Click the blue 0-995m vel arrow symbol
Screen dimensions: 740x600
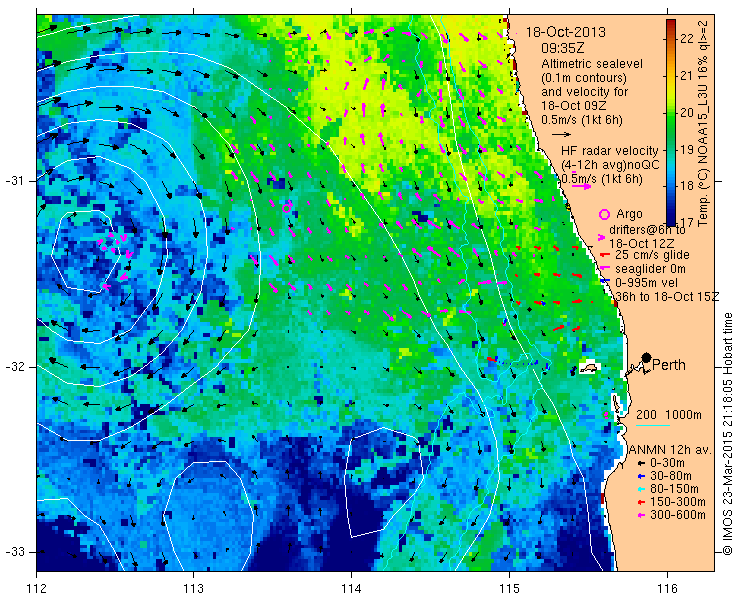tap(603, 282)
